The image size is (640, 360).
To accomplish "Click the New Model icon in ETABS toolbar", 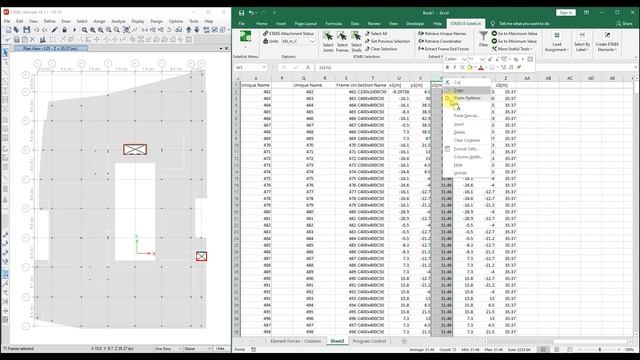I will 9,30.
